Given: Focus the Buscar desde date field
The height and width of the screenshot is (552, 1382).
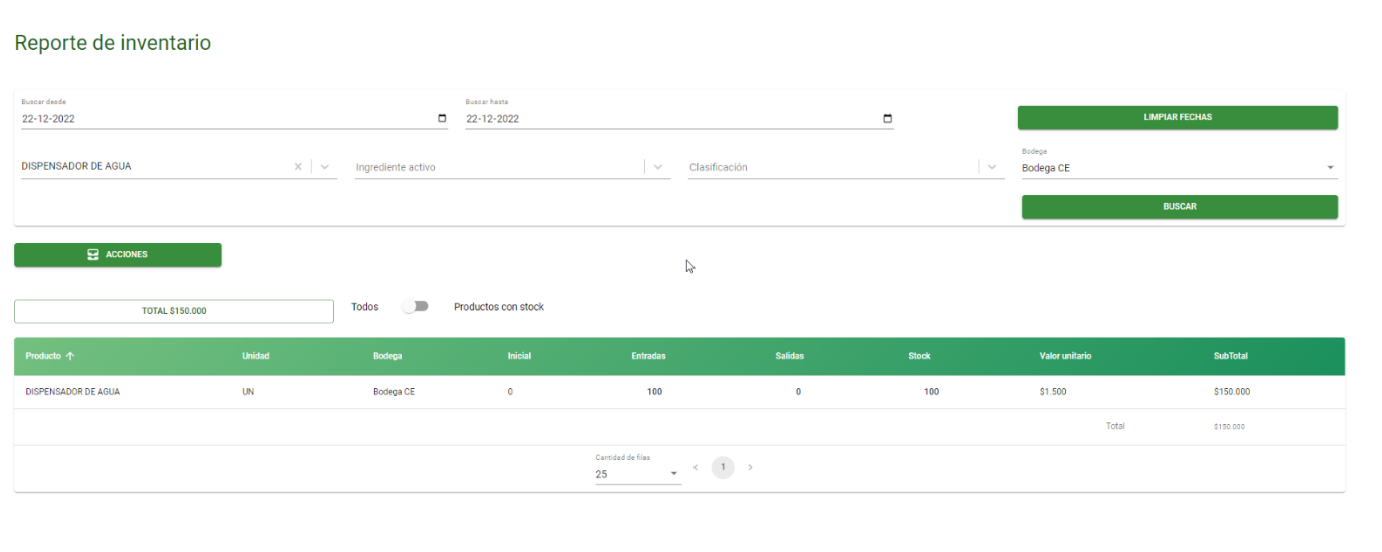Looking at the screenshot, I should pyautogui.click(x=235, y=119).
